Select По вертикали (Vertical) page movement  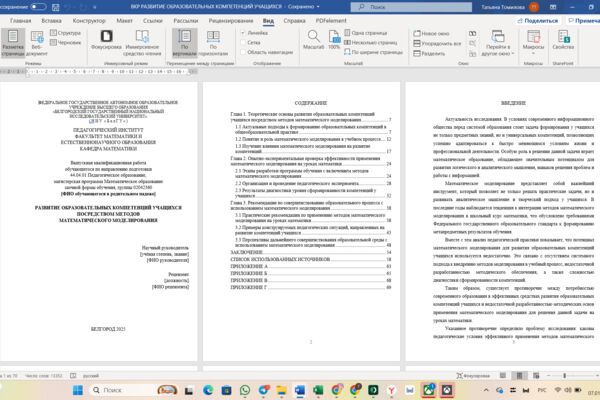[x=184, y=43]
